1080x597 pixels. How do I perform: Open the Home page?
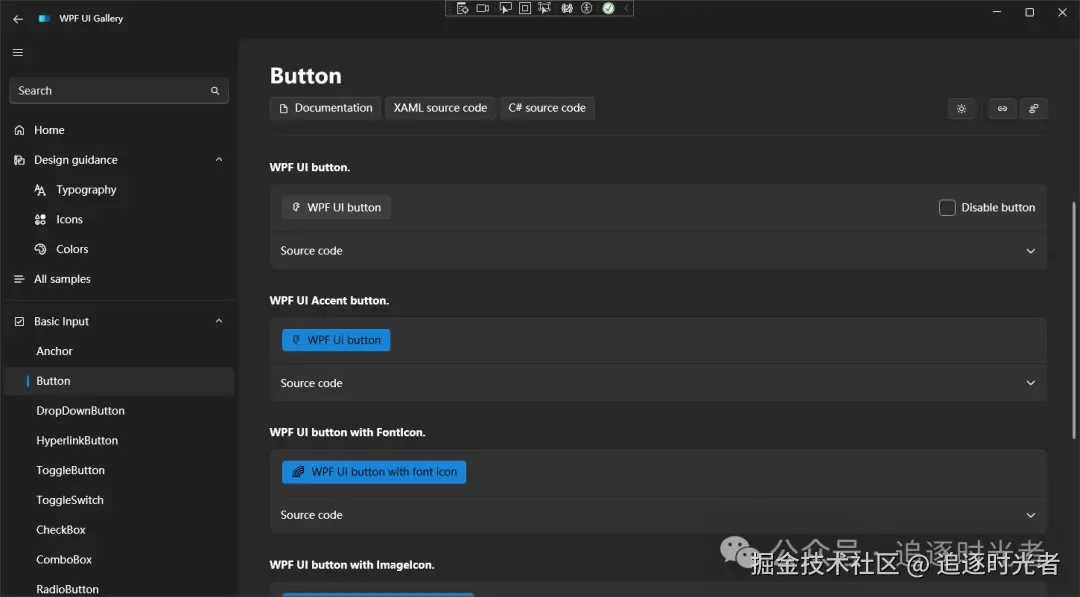[x=119, y=130]
